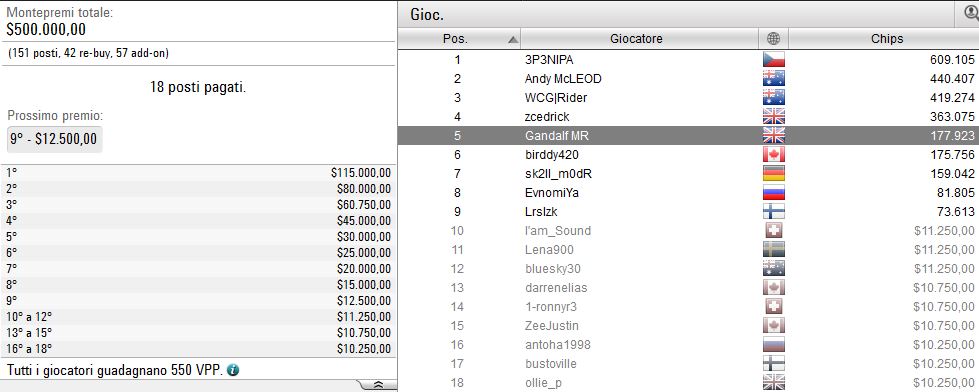
Task: Collapse the prize panel with double chevron
Action: click(377, 385)
